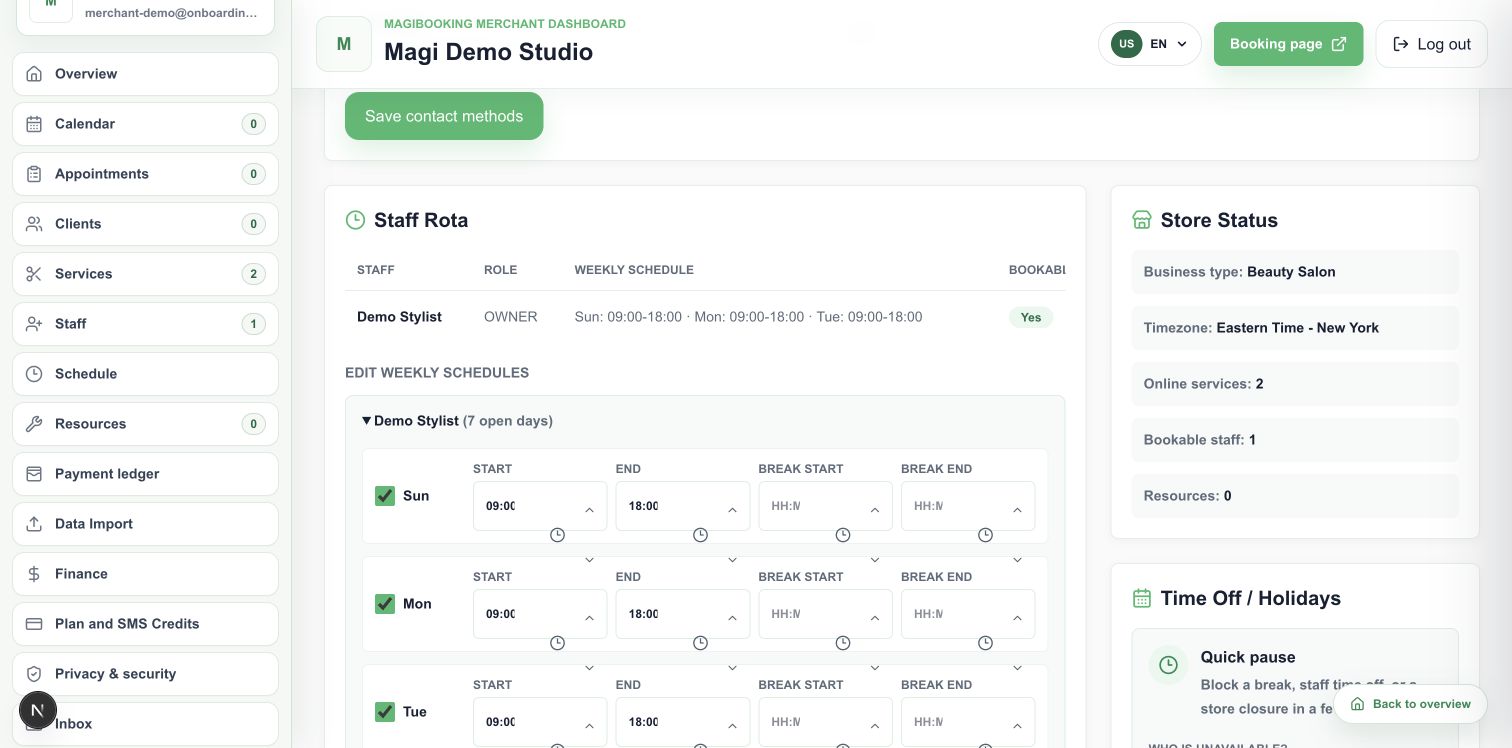The height and width of the screenshot is (748, 1512).
Task: Go to the Appointments section
Action: [x=145, y=174]
